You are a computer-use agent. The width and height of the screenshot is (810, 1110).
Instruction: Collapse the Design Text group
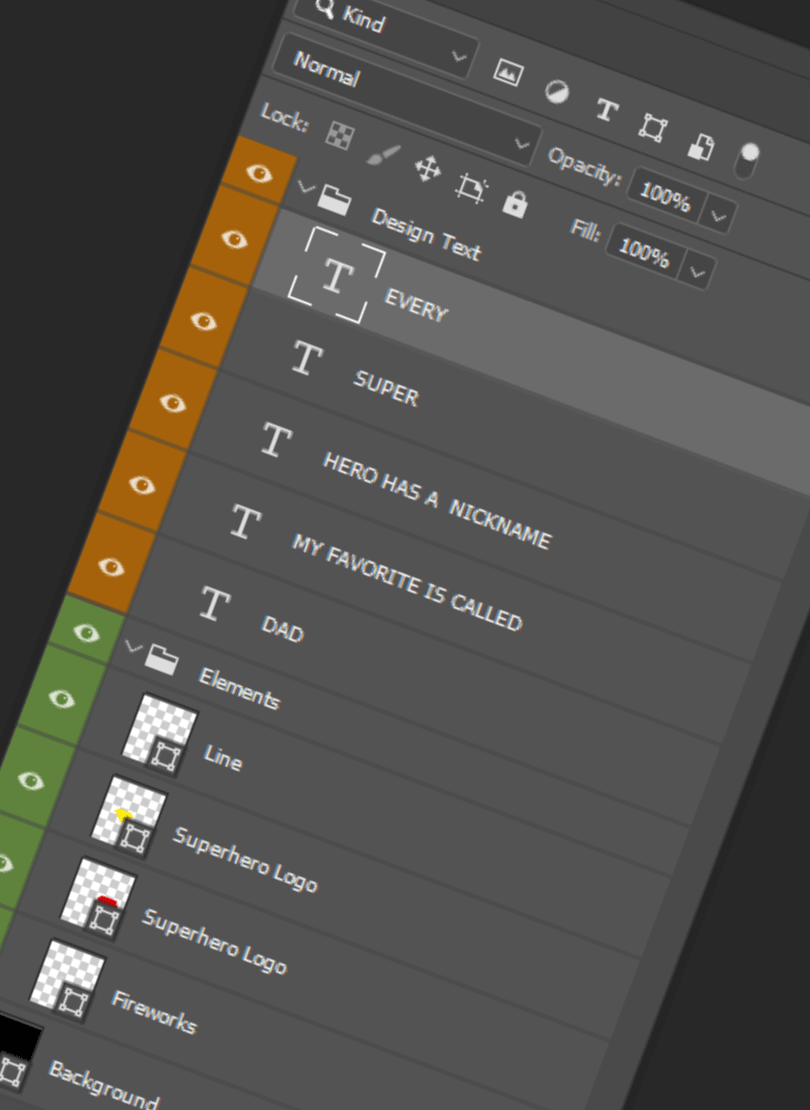click(305, 186)
